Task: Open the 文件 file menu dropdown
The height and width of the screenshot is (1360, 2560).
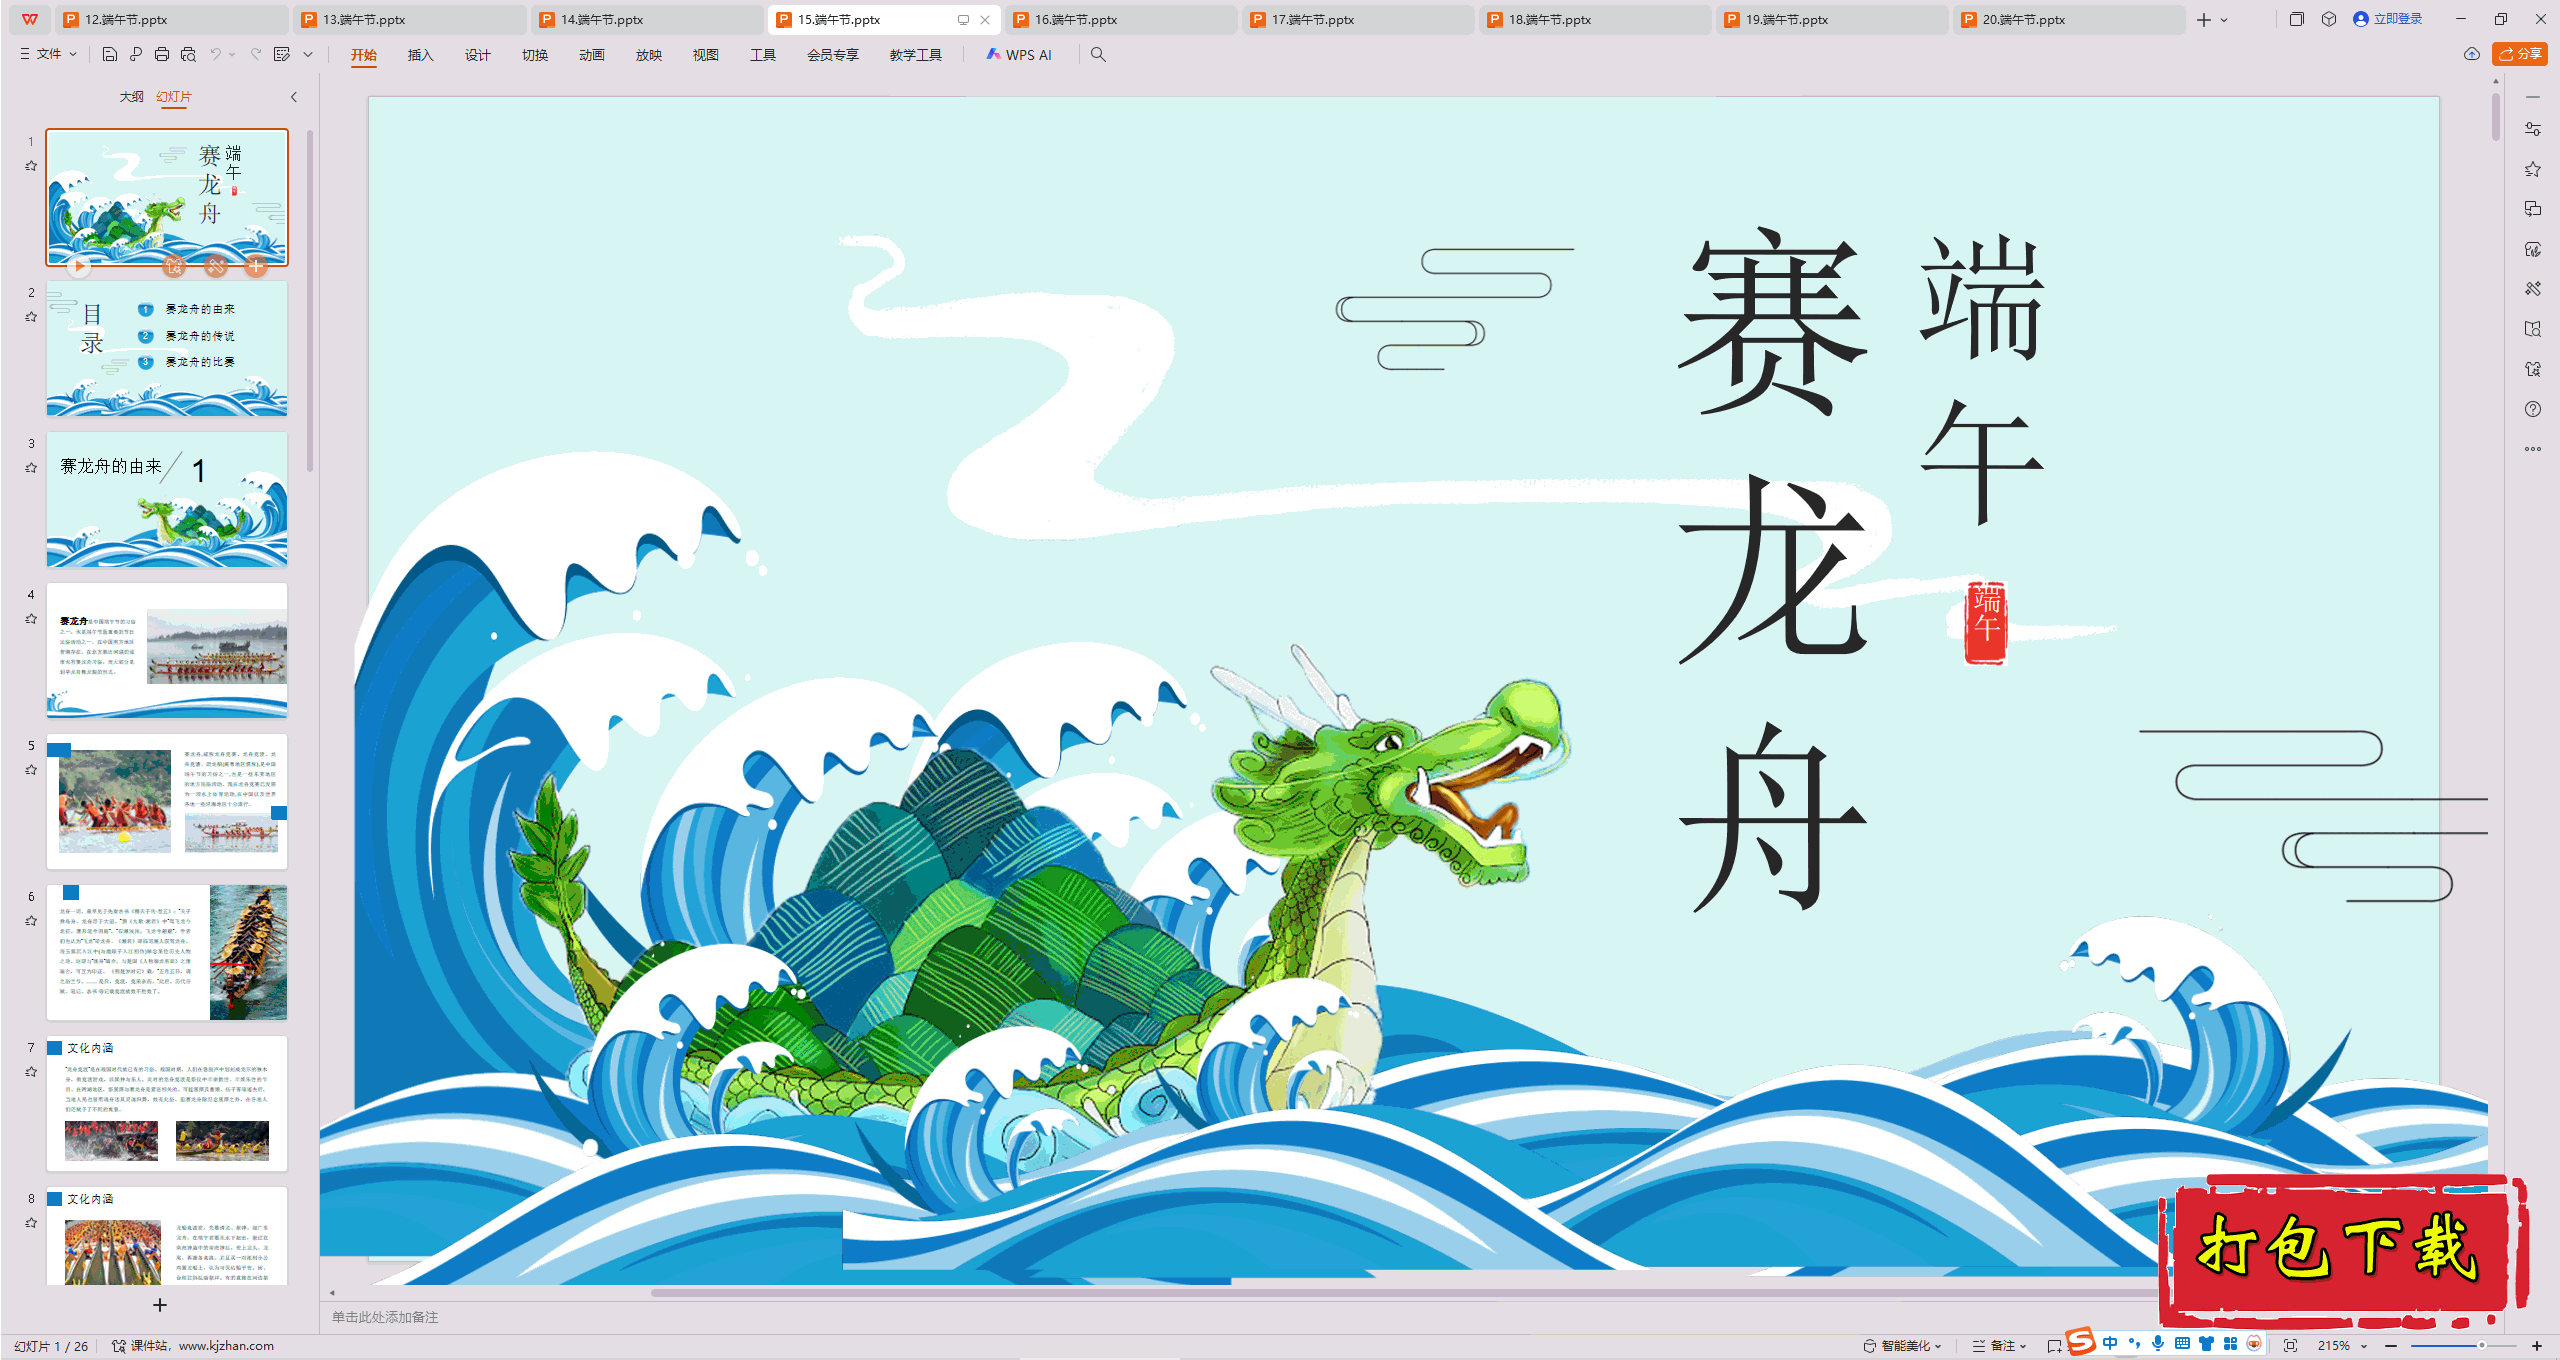Action: (48, 55)
